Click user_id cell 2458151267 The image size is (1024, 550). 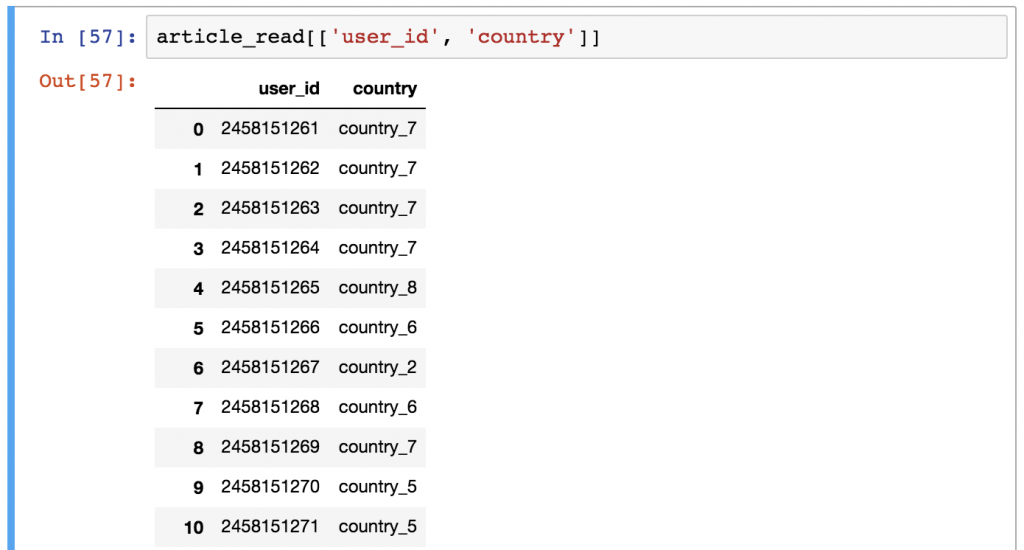point(270,368)
